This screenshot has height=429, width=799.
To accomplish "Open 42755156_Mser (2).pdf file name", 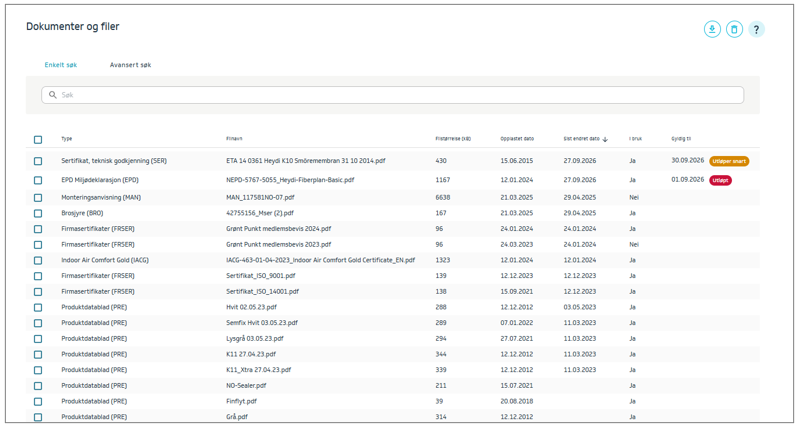I will [x=260, y=213].
